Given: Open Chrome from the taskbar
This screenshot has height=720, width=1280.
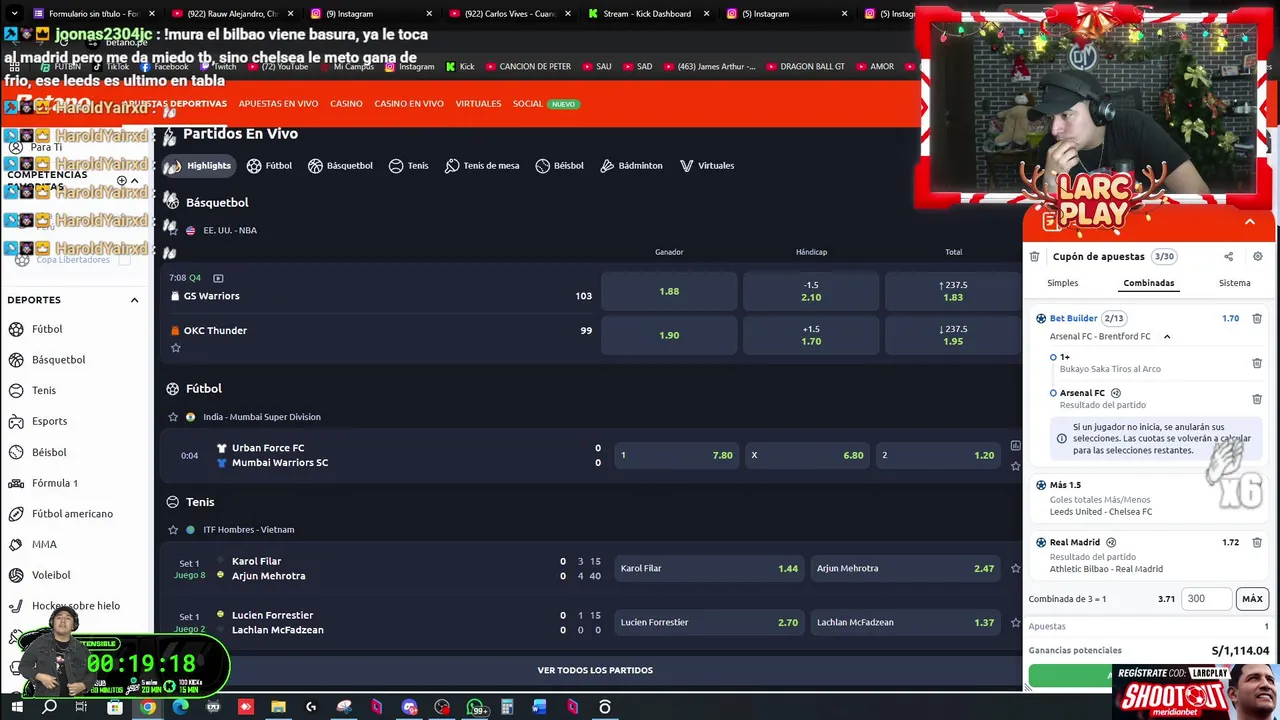Looking at the screenshot, I should point(148,707).
